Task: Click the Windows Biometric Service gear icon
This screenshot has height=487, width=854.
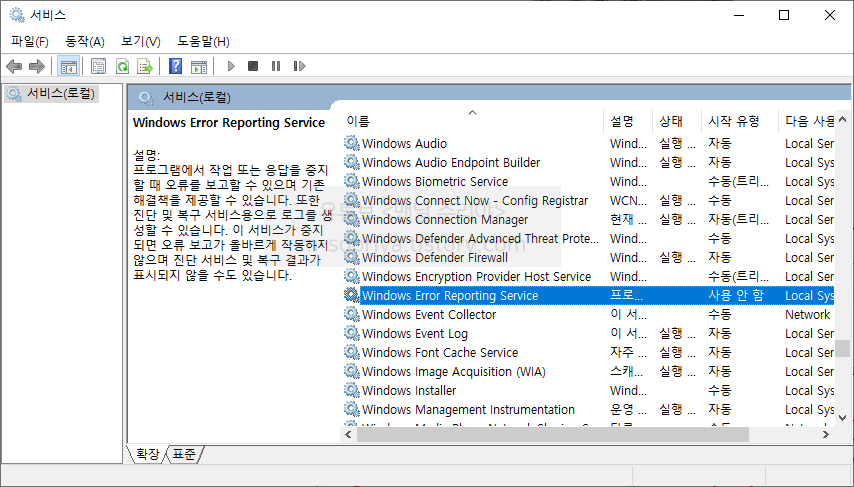Action: [352, 181]
